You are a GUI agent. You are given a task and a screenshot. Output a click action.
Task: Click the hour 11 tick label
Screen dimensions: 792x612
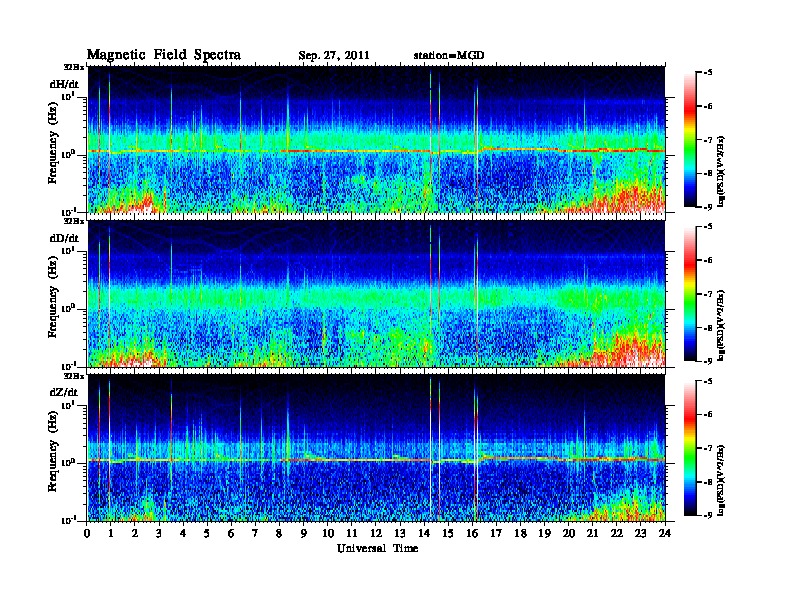tap(352, 534)
